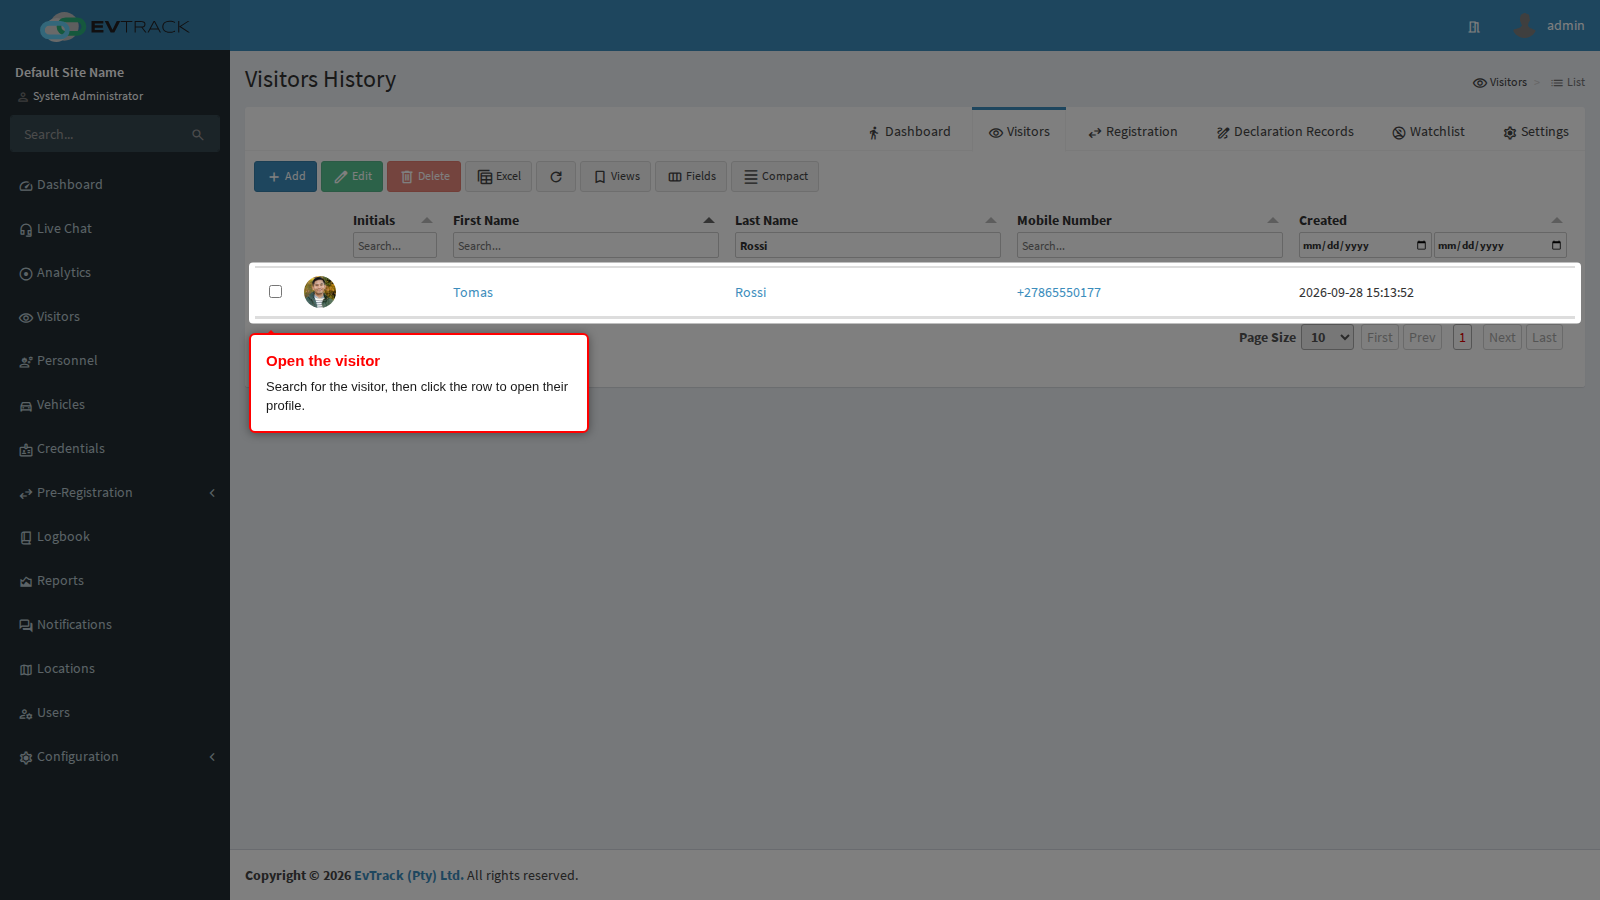The image size is (1600, 900).
Task: Export the list with Excel button
Action: pyautogui.click(x=498, y=176)
